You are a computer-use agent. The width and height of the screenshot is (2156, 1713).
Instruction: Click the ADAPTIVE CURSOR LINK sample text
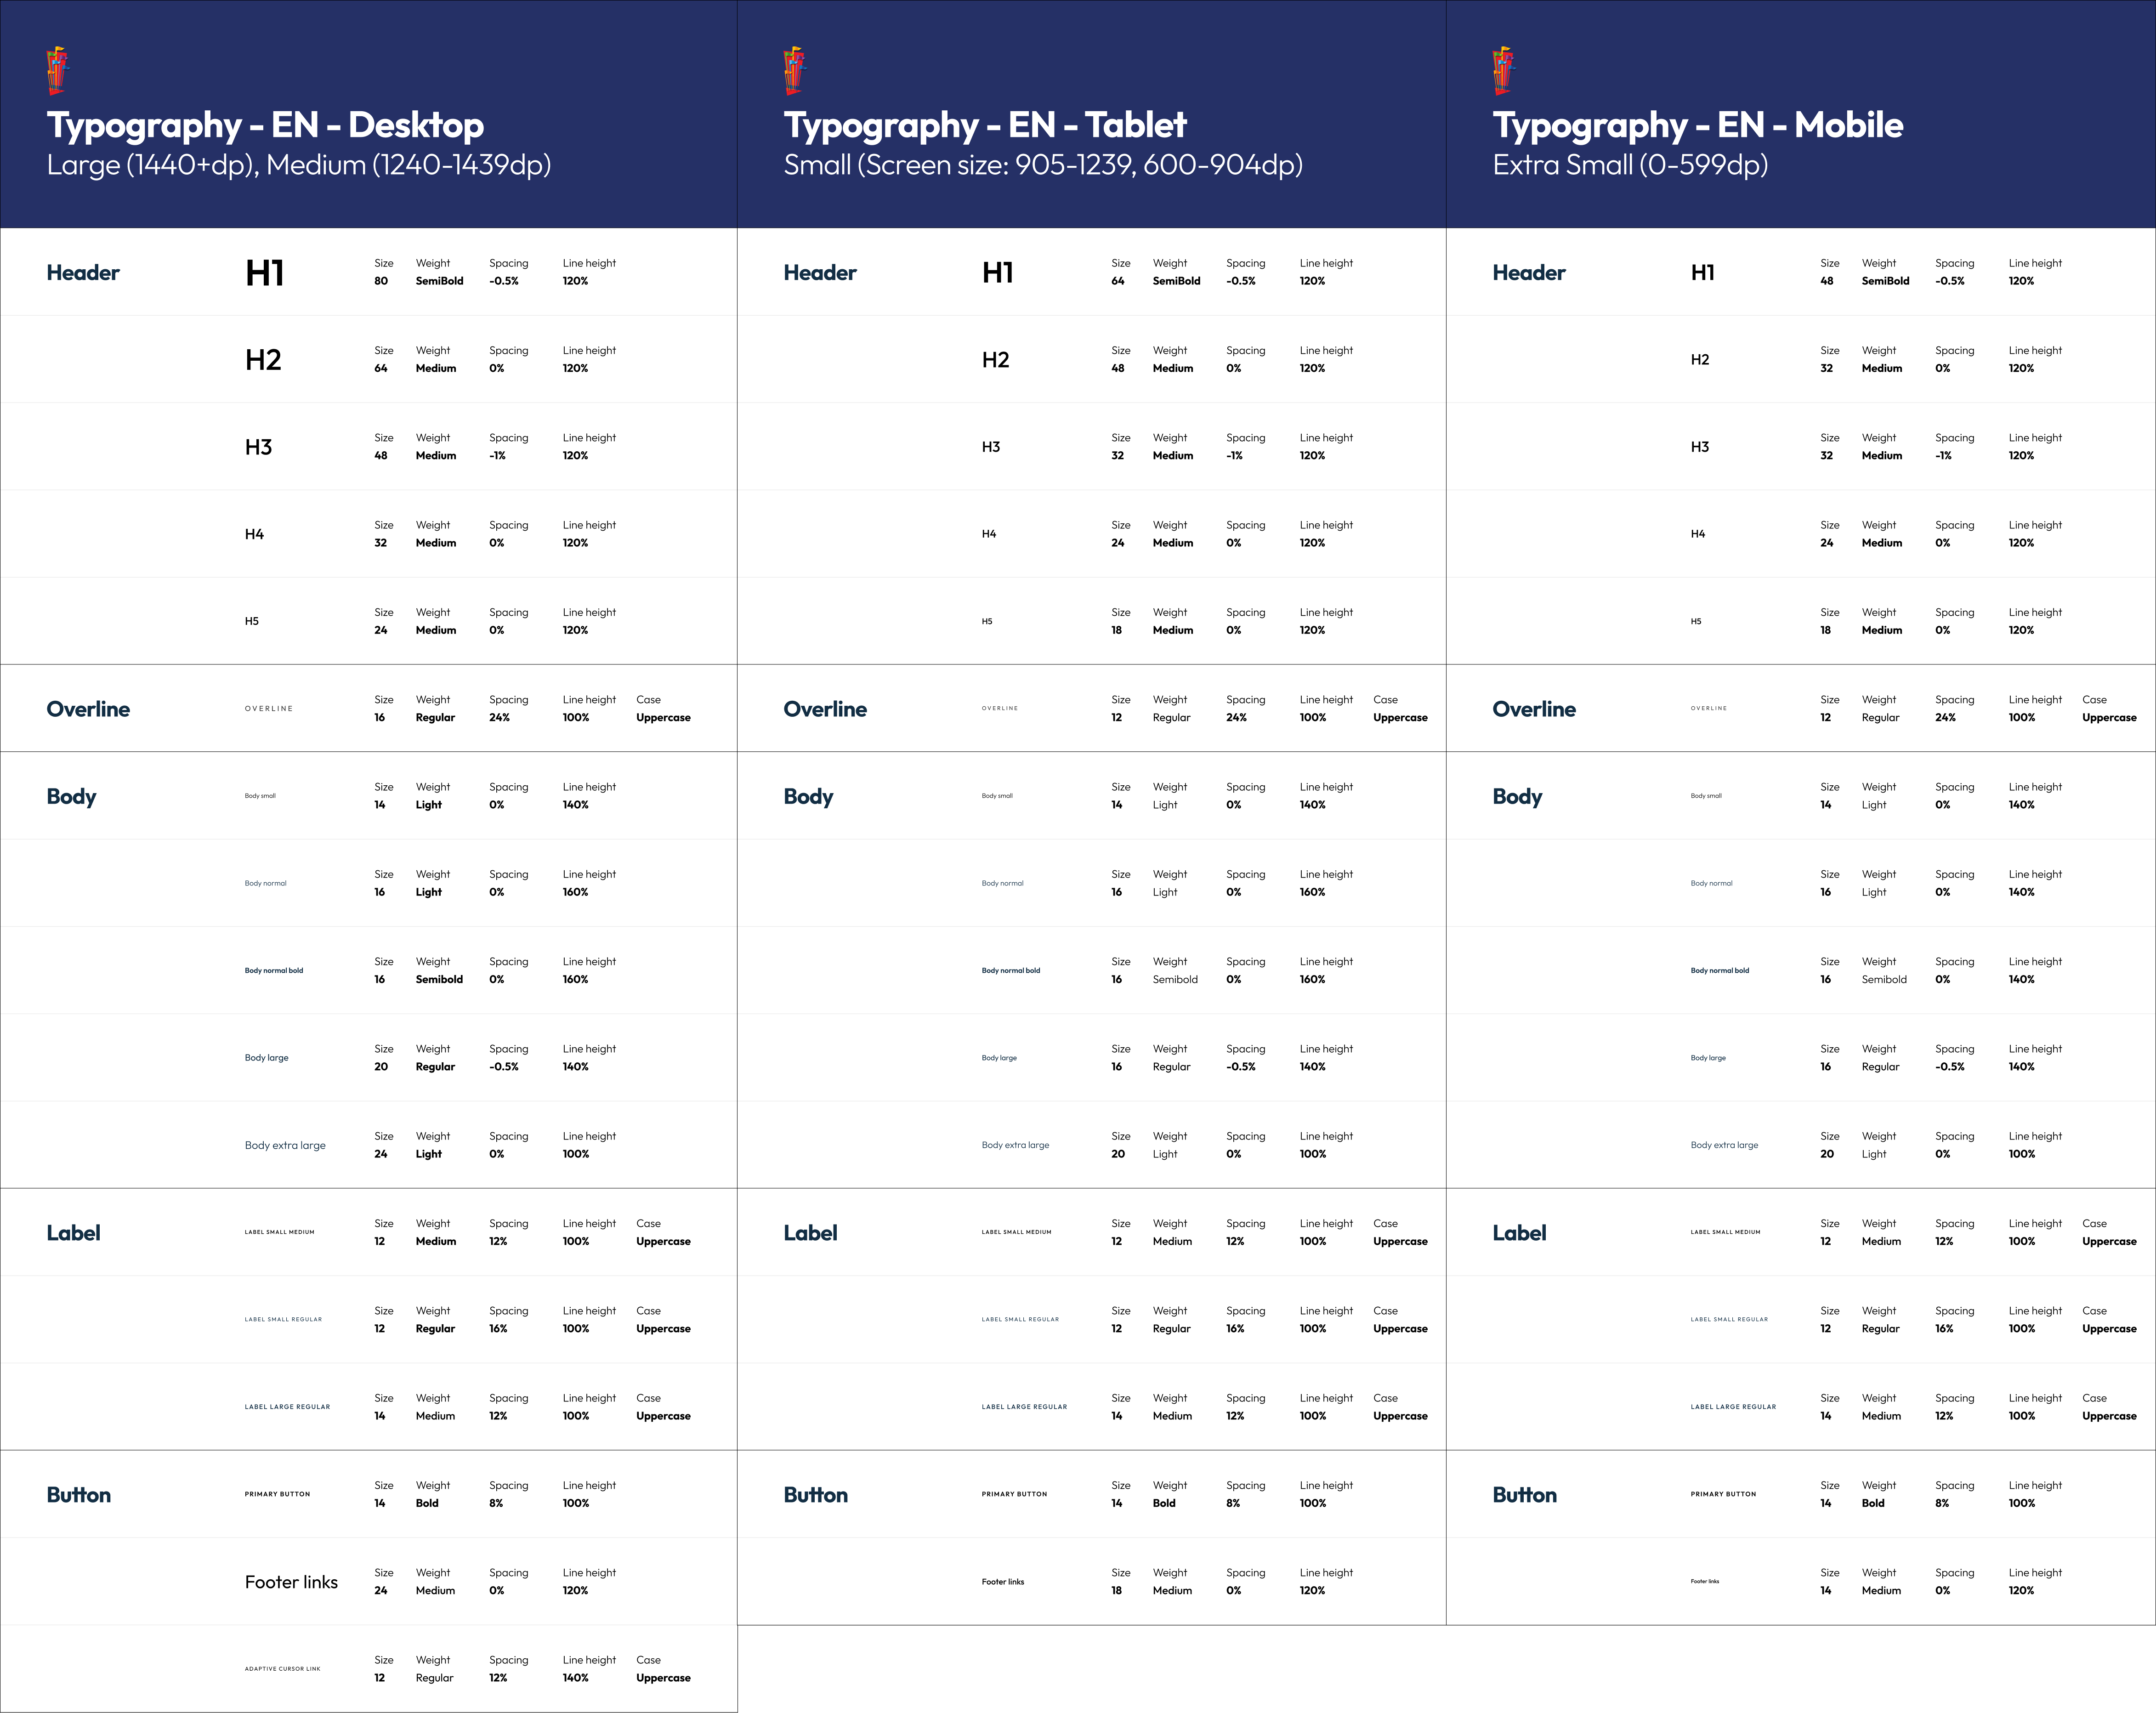point(283,1669)
